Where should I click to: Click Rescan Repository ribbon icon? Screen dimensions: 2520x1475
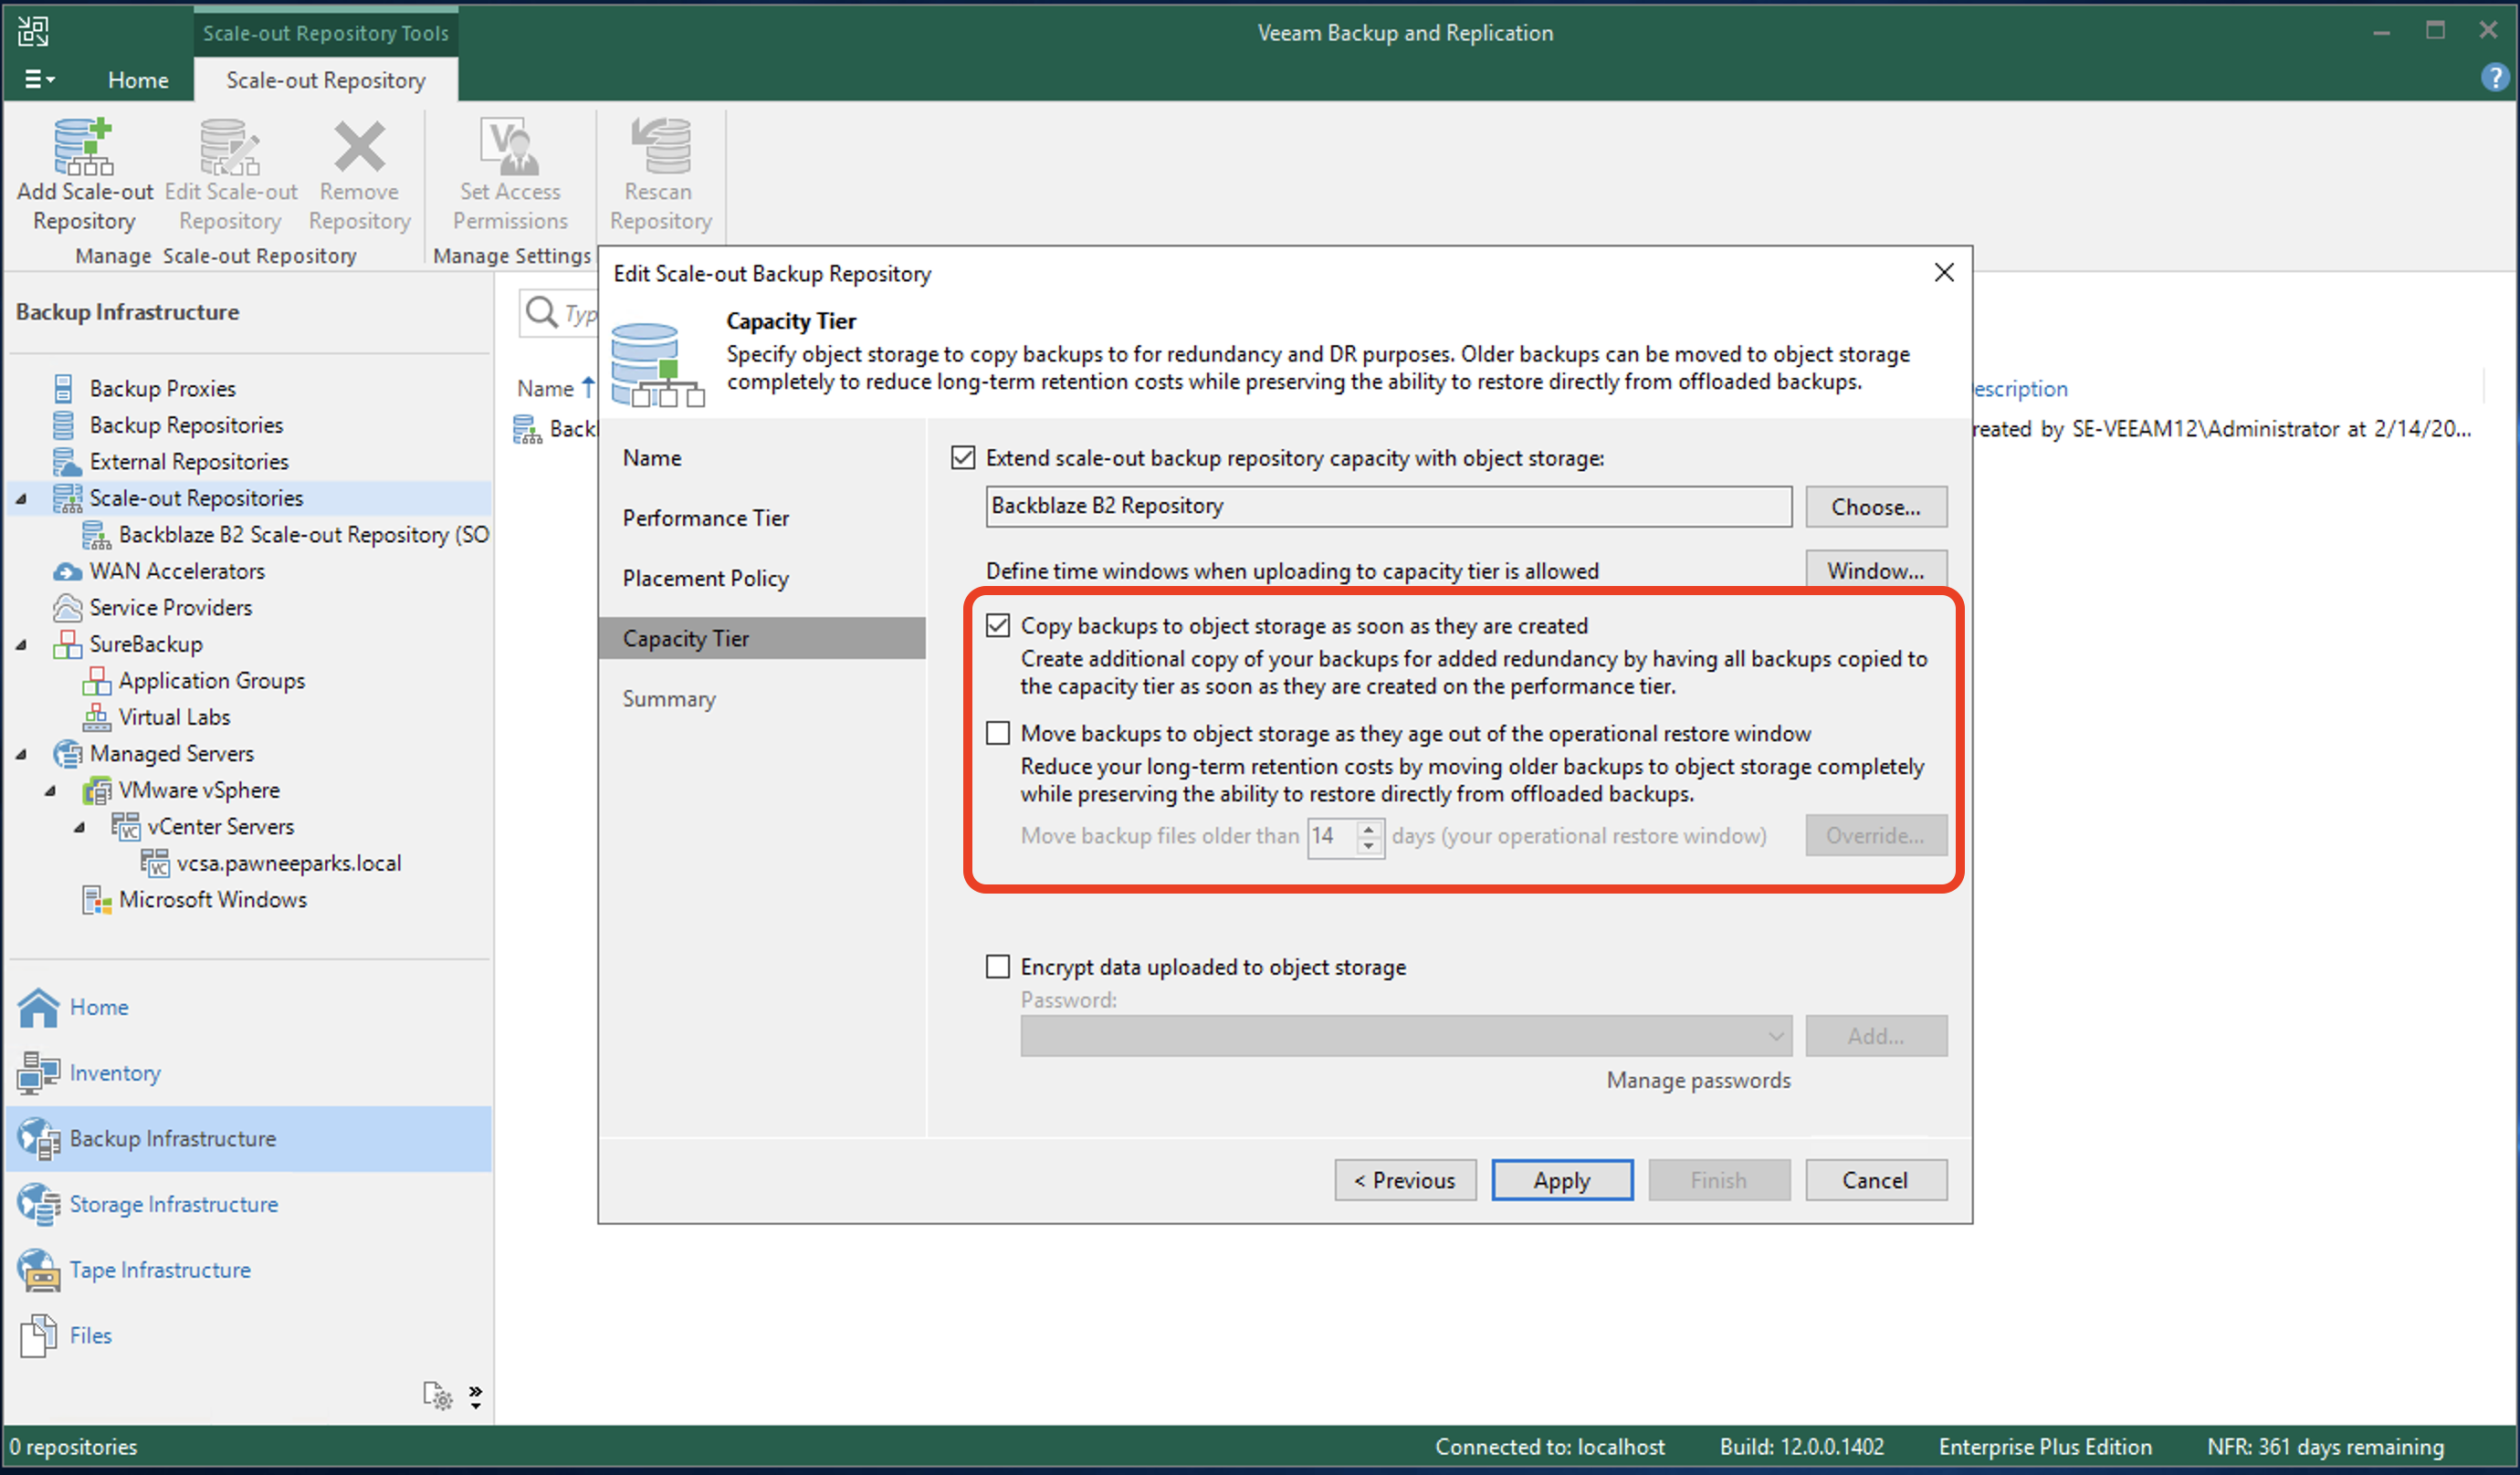pyautogui.click(x=660, y=146)
